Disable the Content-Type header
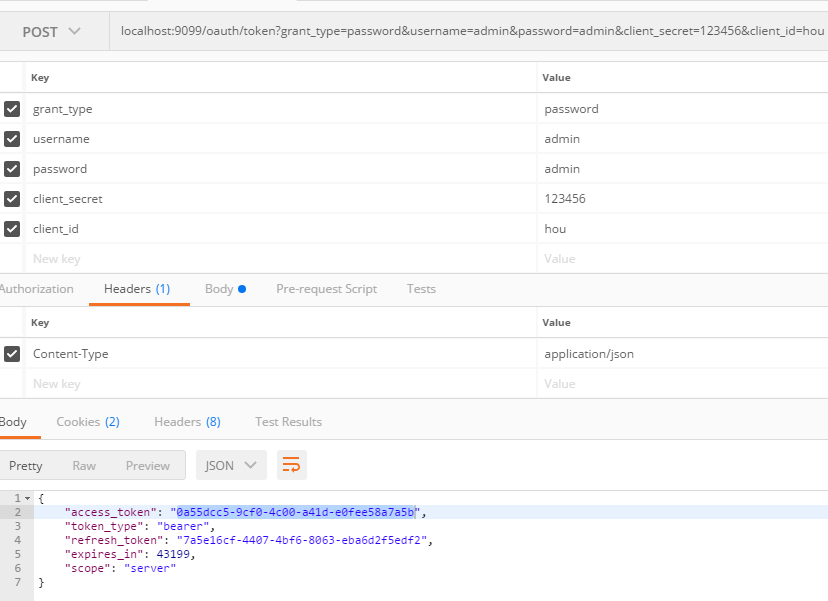828x601 pixels. (x=11, y=353)
